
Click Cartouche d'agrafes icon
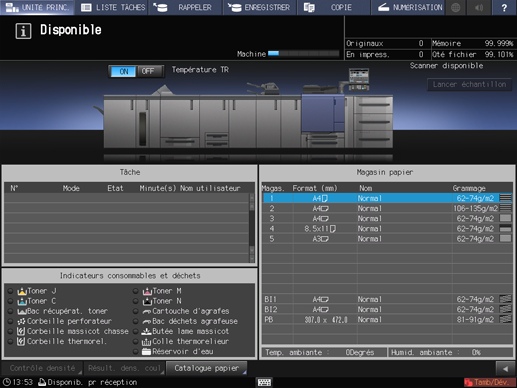(147, 312)
